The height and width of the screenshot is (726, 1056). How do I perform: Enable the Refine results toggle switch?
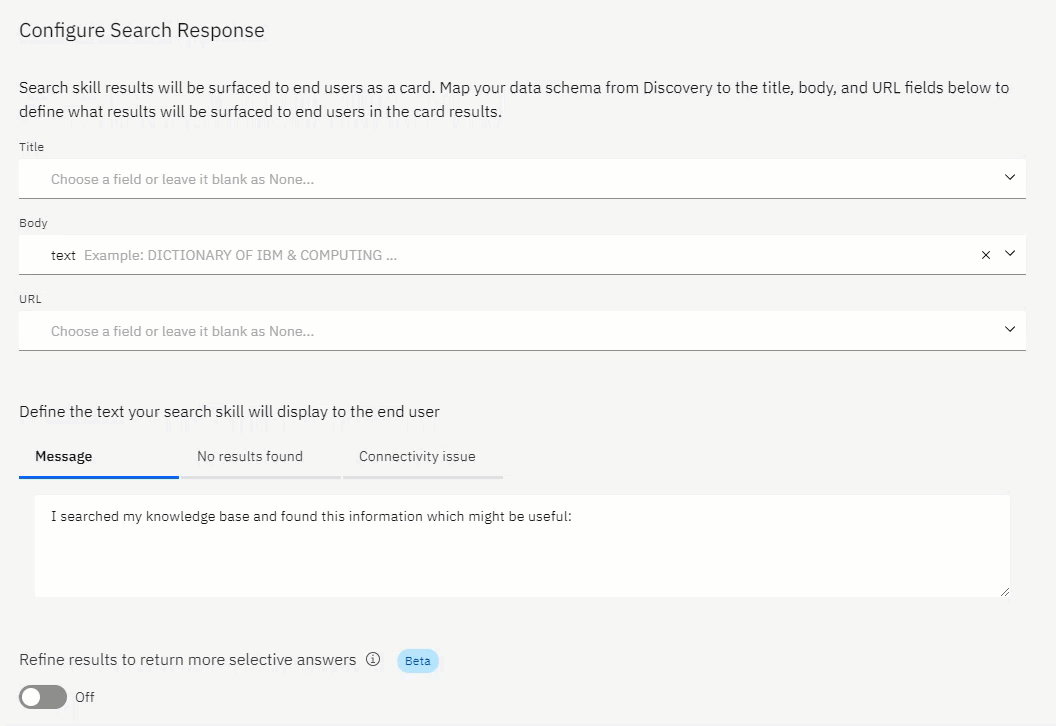(x=43, y=697)
